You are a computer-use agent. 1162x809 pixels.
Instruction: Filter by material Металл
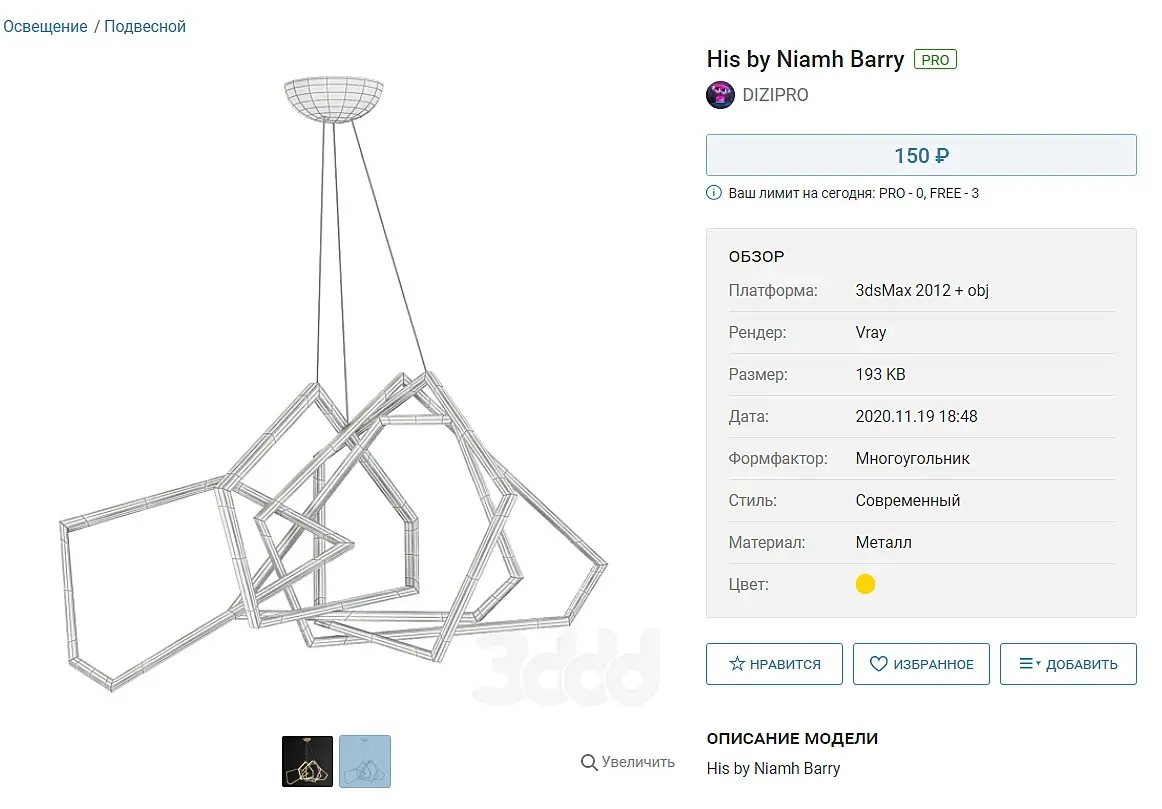(883, 543)
